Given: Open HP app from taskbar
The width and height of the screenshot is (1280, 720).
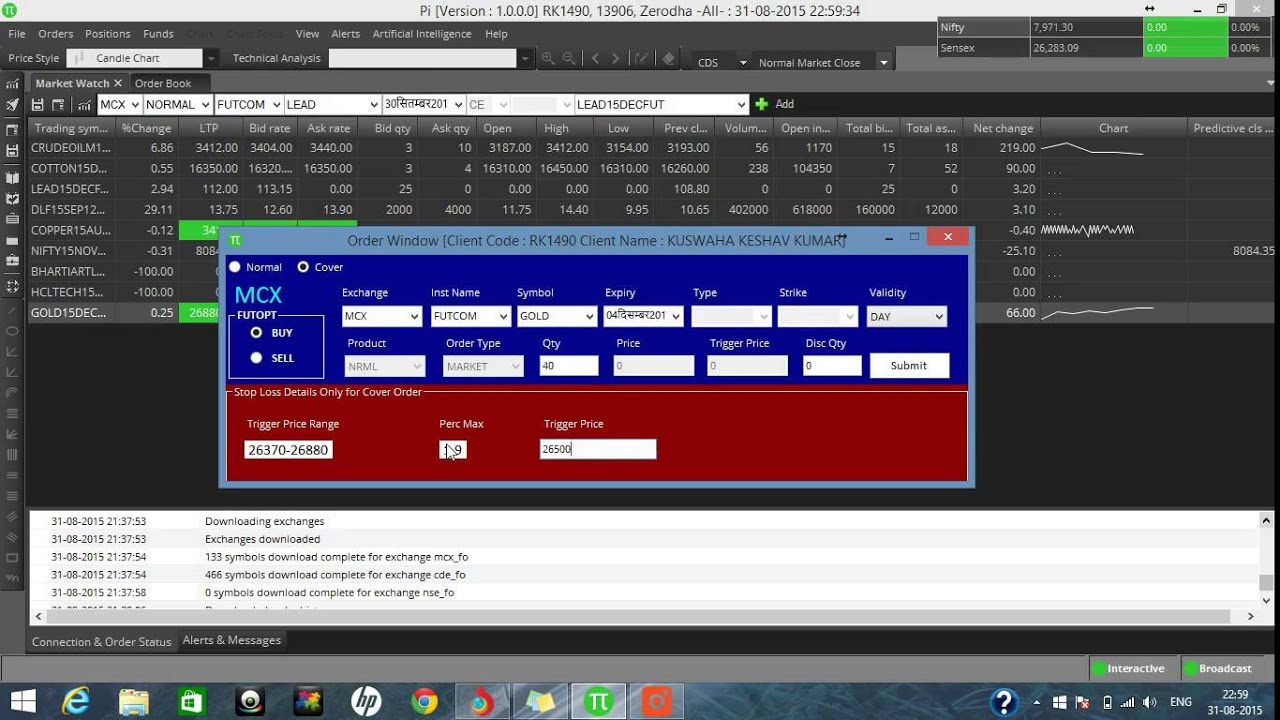Looking at the screenshot, I should coord(366,702).
